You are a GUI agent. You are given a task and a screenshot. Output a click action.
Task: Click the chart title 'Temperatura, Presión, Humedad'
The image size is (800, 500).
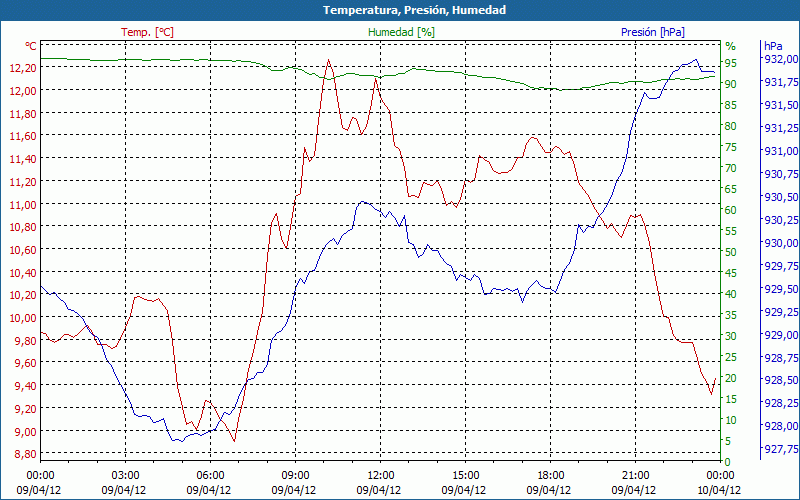tap(414, 10)
